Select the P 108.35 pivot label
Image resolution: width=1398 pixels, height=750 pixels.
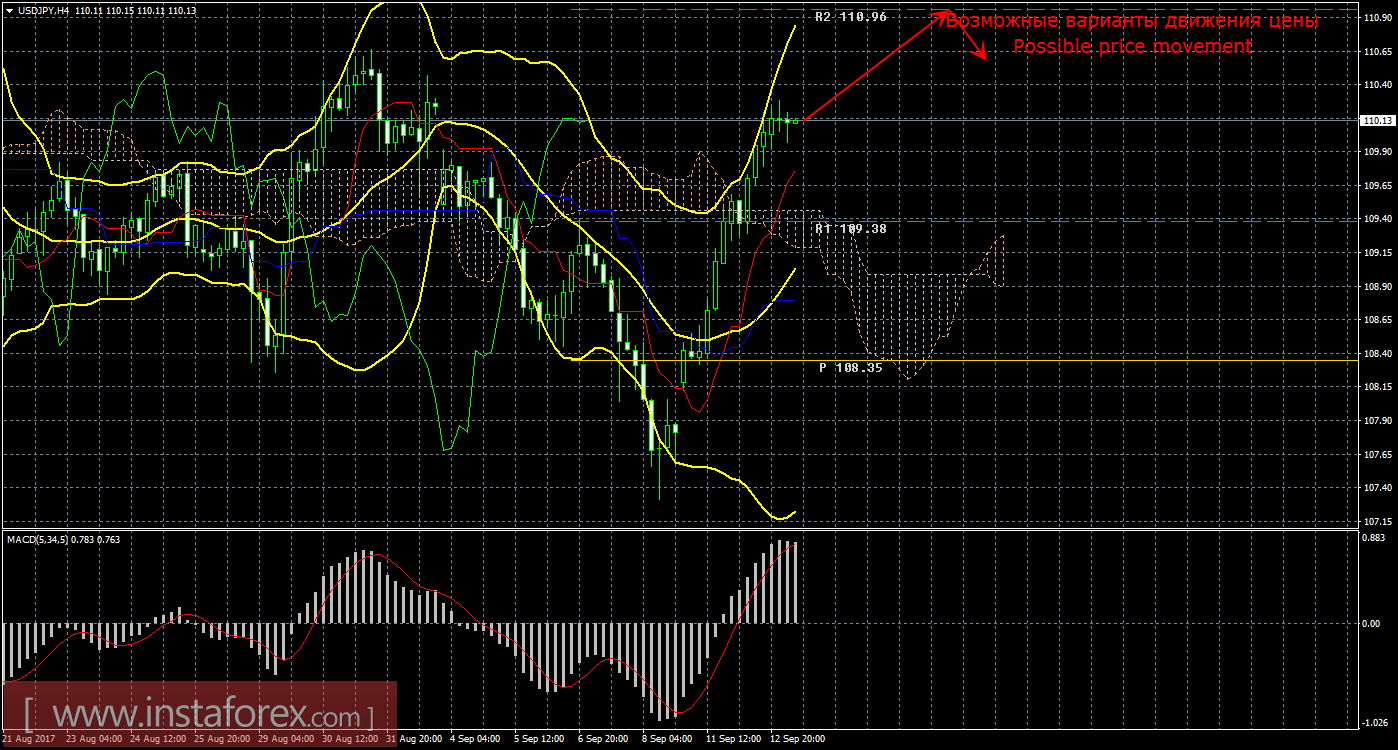(x=851, y=367)
